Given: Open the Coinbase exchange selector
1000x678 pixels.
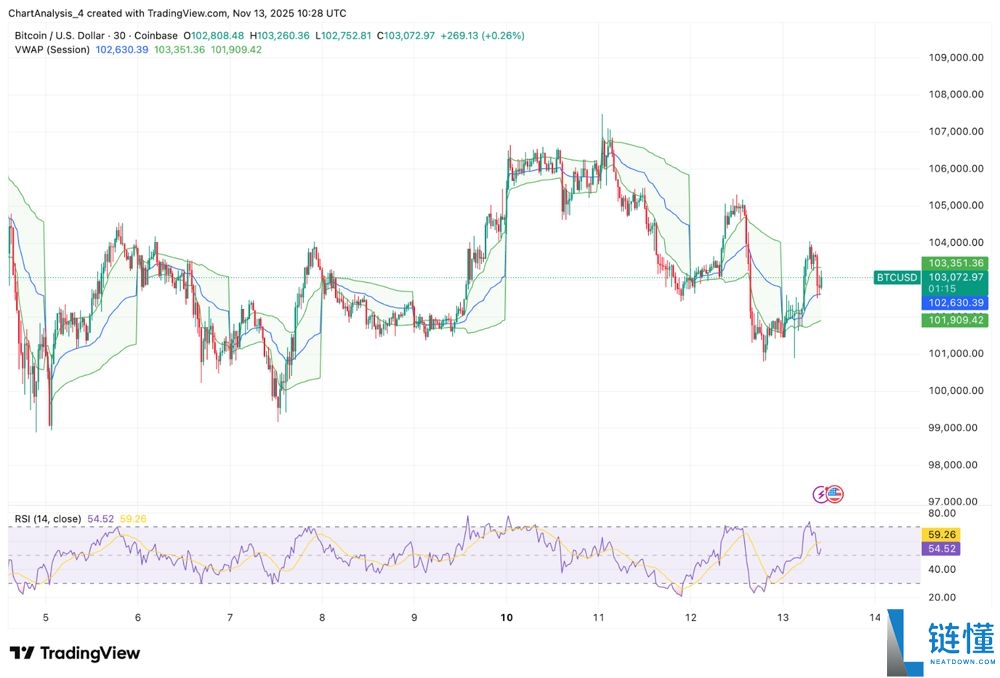Looking at the screenshot, I should [156, 35].
